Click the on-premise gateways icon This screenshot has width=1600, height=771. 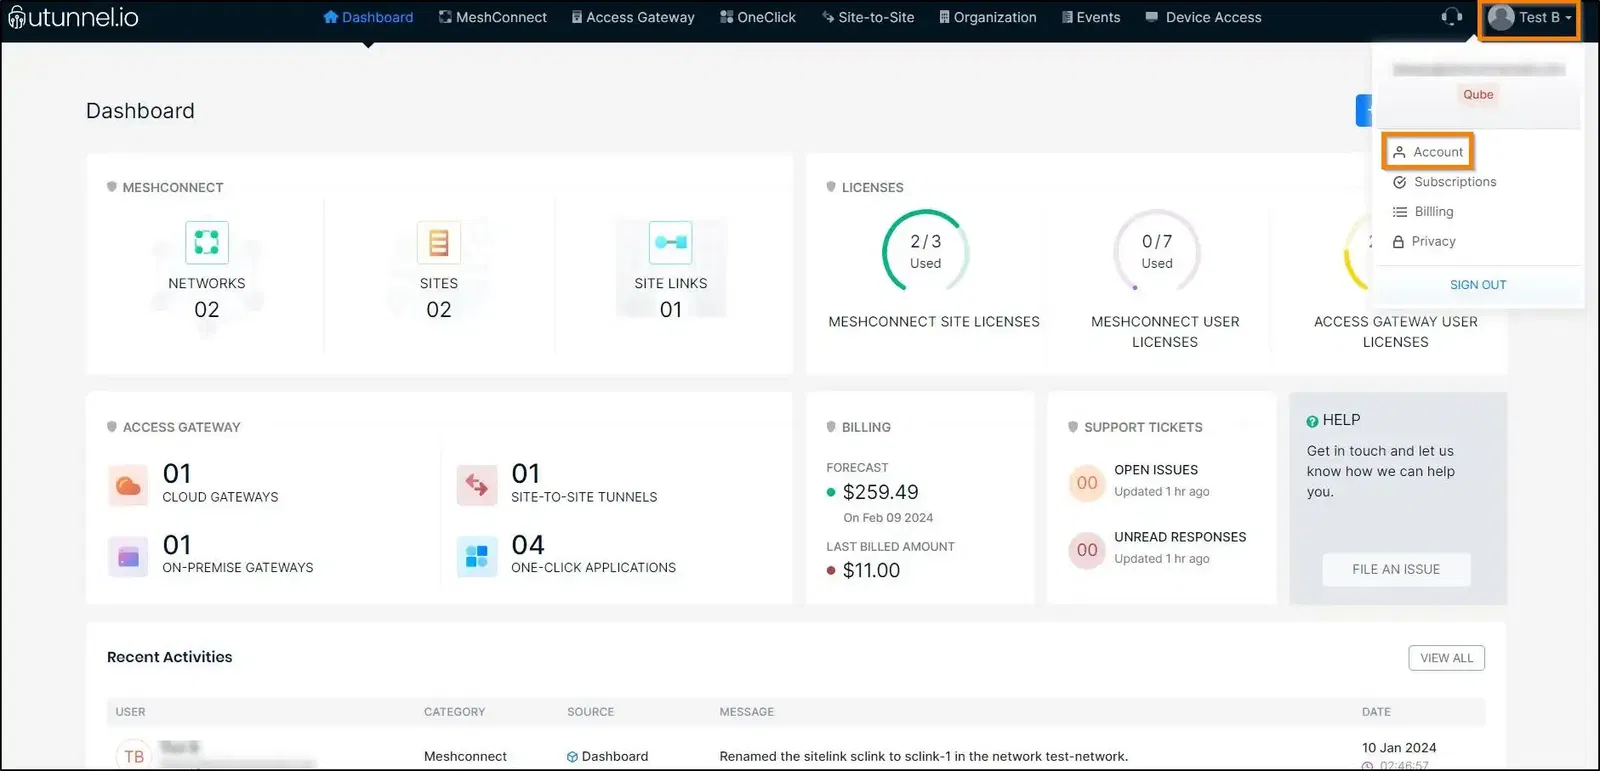click(128, 557)
